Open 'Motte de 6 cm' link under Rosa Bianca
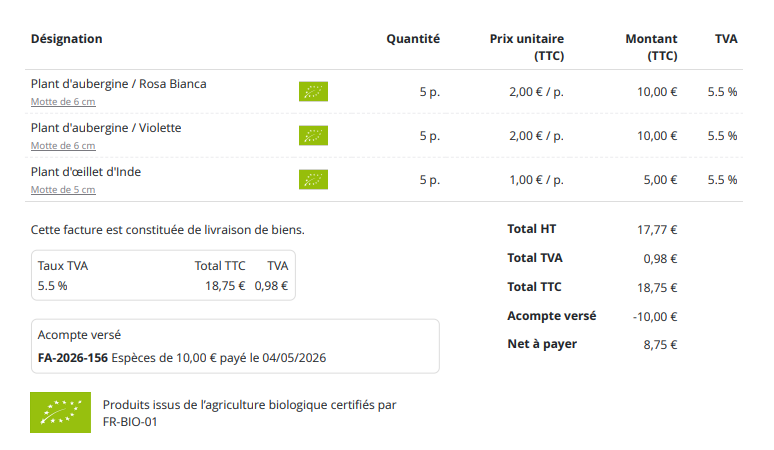Screen dimensions: 774x450 click(63, 102)
